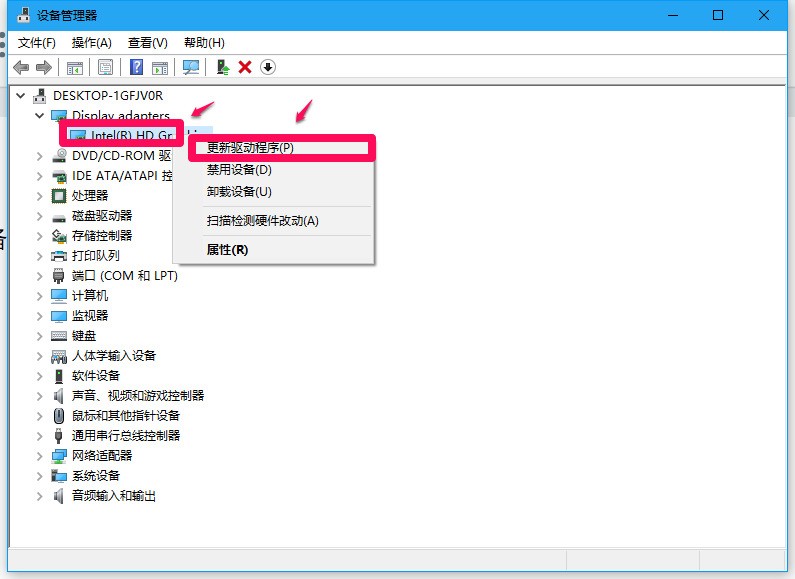Choose 卸载设备(U) from context menu

[274, 192]
